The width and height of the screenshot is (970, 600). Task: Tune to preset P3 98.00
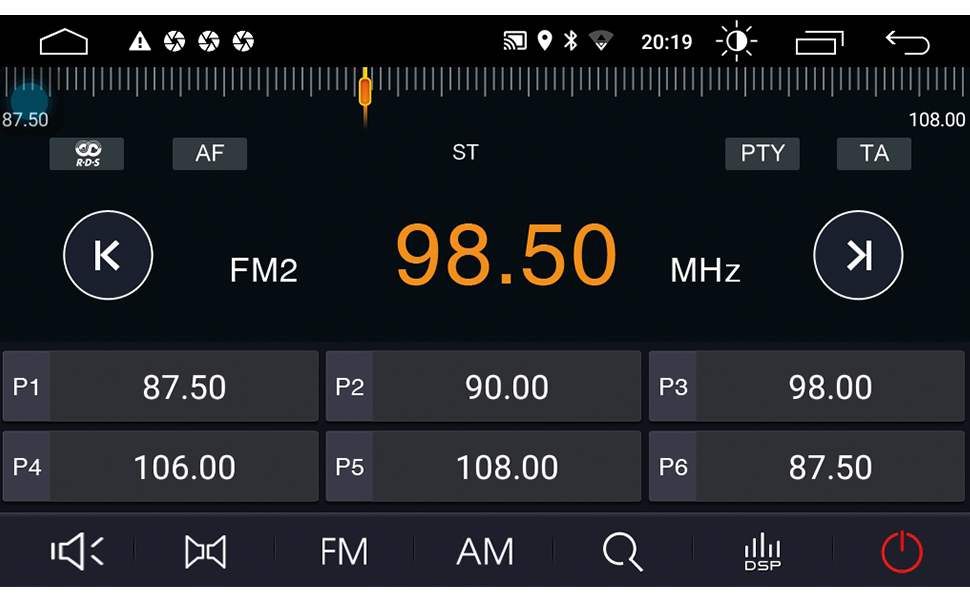tap(807, 387)
